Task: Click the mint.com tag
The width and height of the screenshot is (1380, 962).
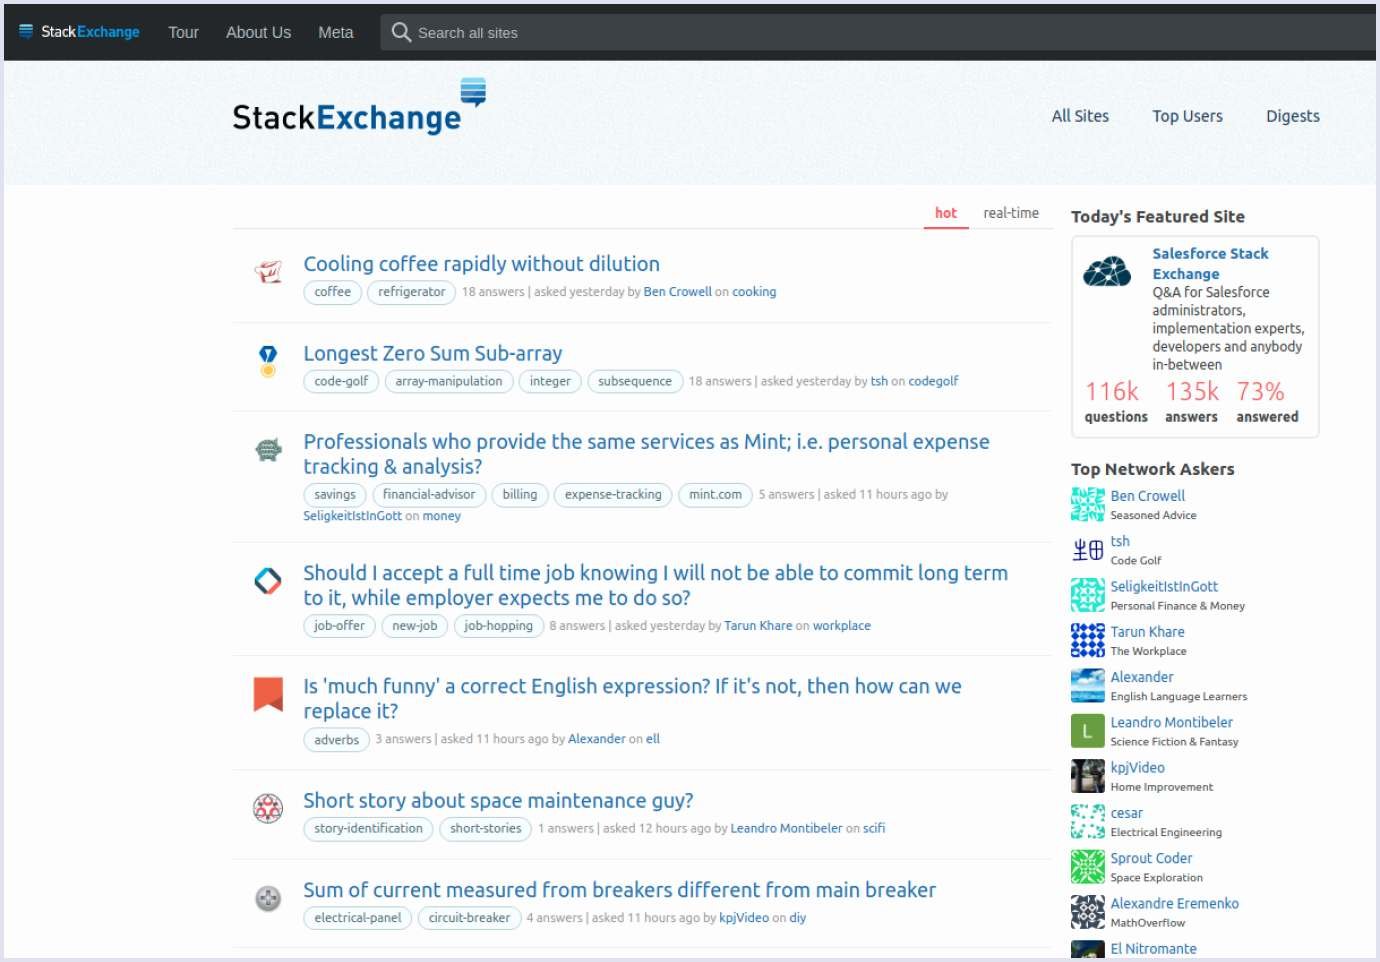Action: point(715,495)
